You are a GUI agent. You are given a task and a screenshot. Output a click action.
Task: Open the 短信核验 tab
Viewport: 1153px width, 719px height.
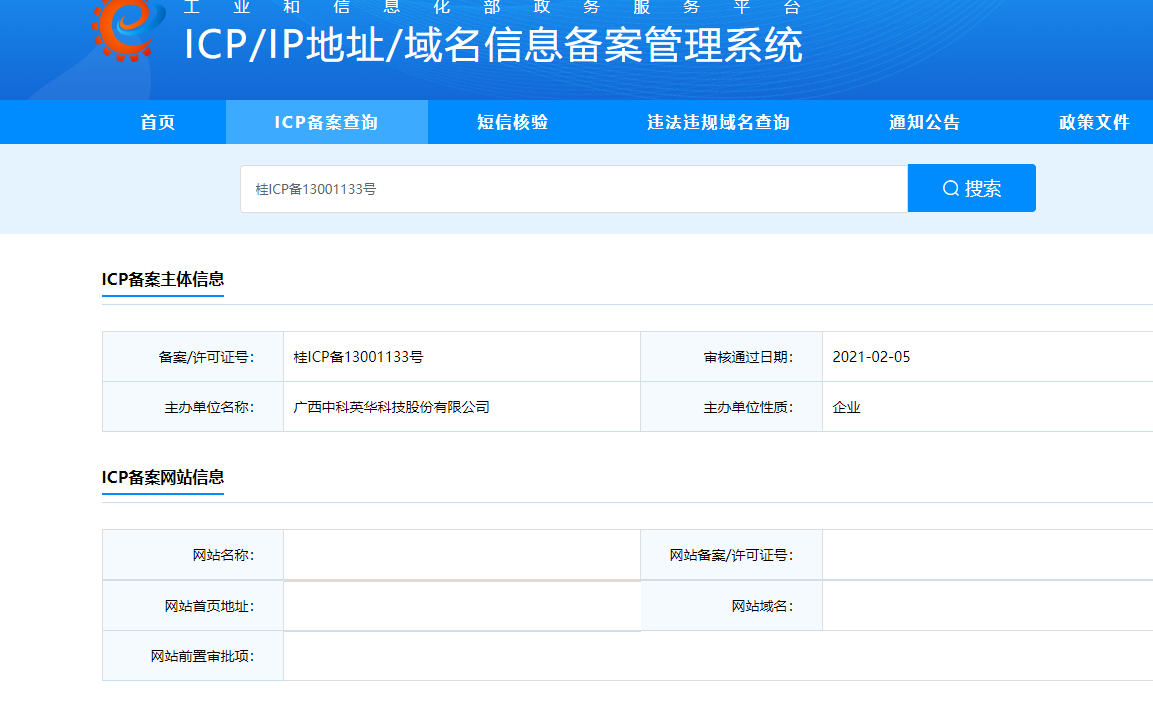click(x=512, y=122)
